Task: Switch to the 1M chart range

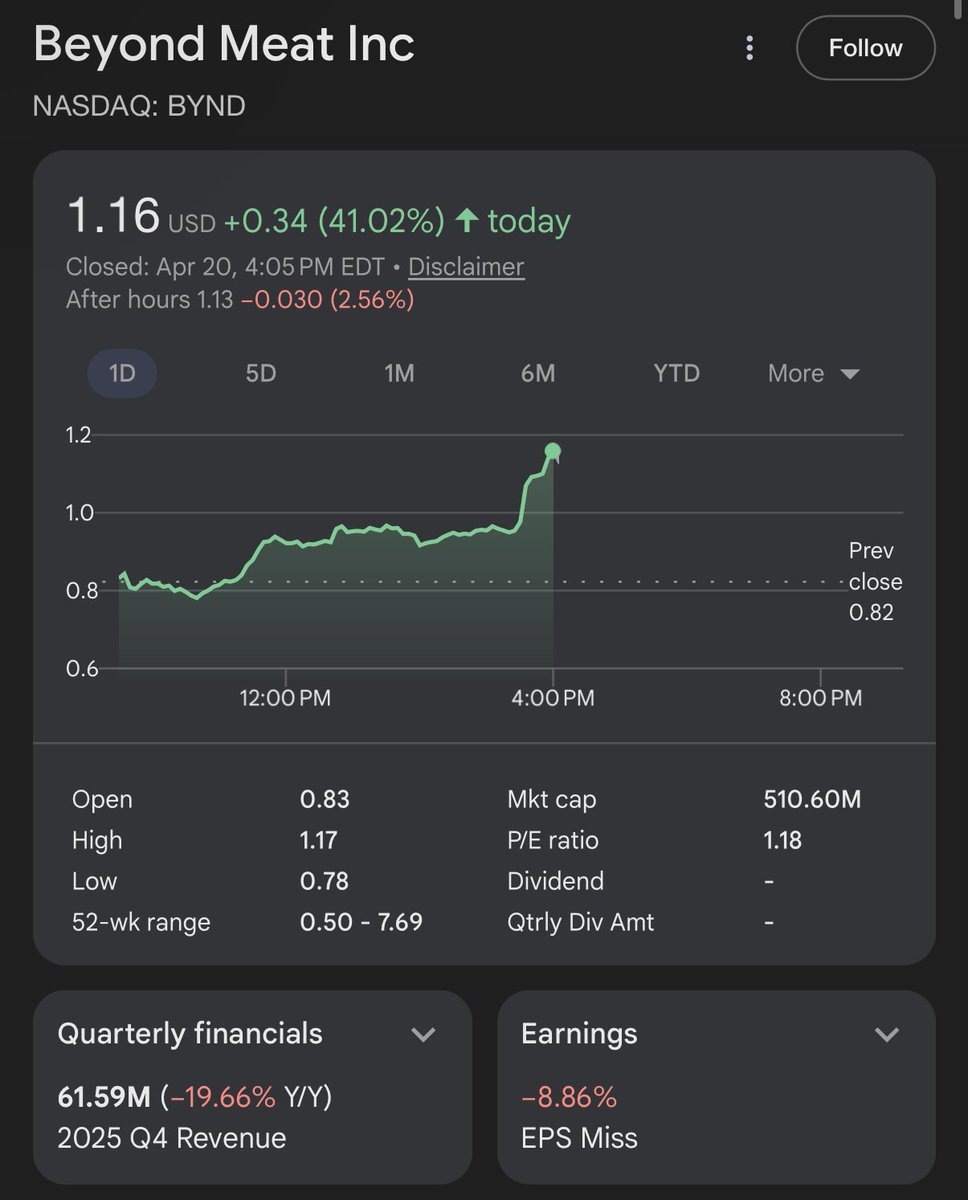Action: tap(399, 374)
